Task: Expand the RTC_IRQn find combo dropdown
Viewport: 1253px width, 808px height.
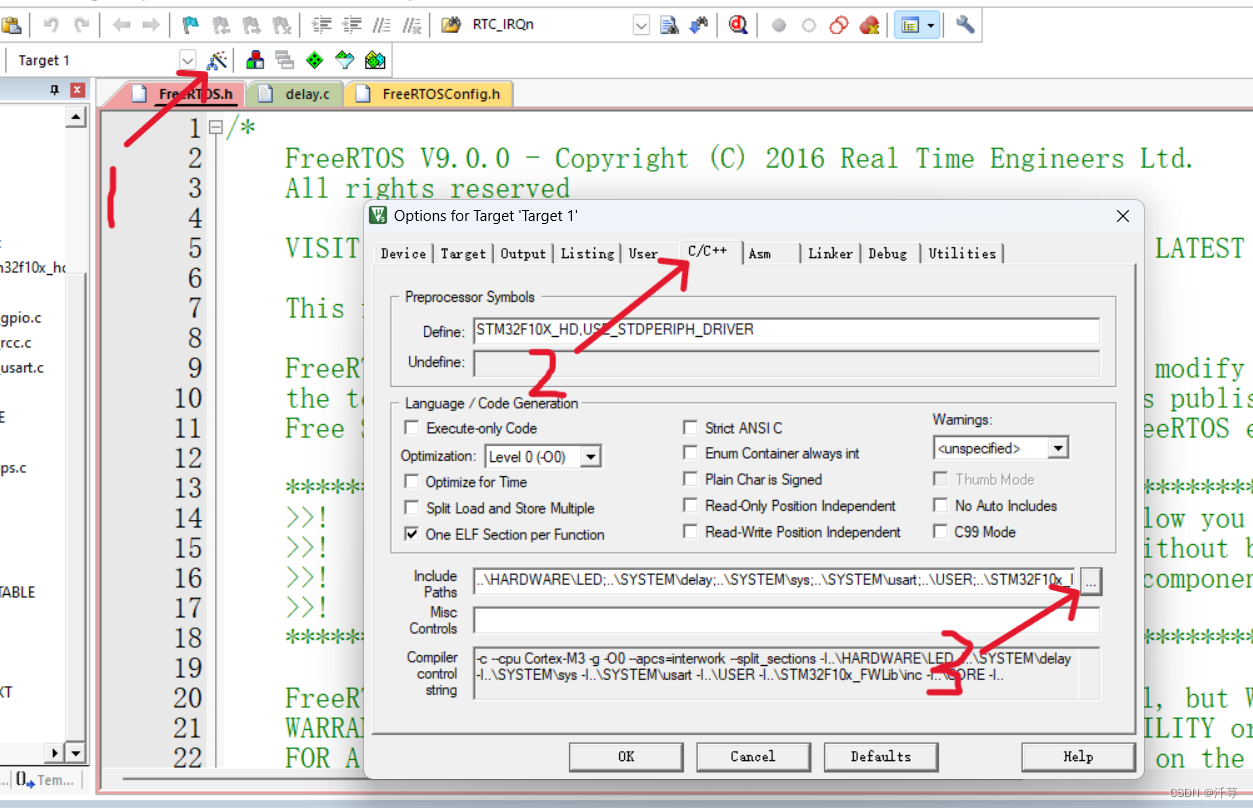Action: [641, 25]
